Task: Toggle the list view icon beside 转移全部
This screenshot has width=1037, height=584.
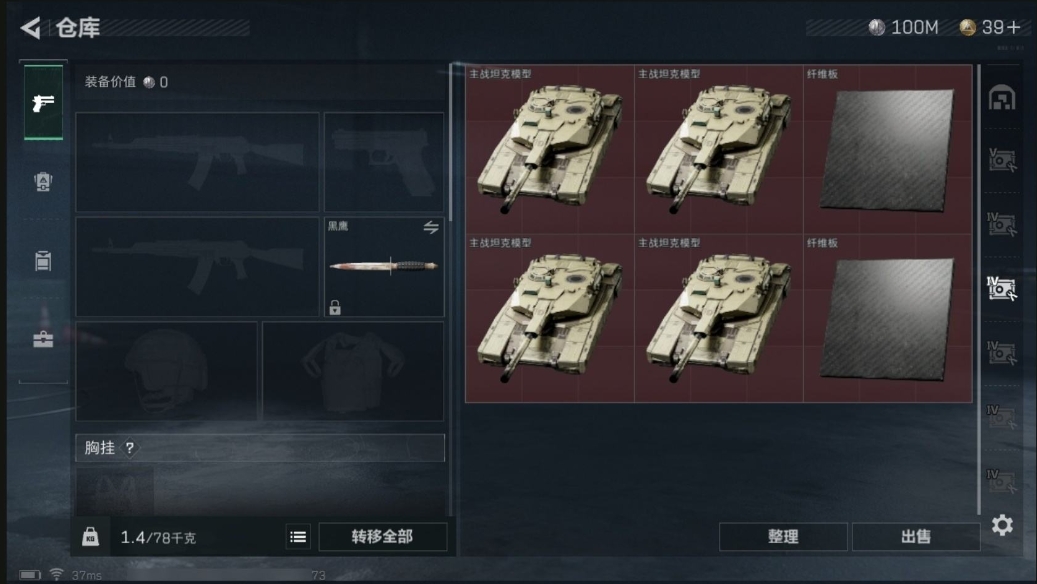Action: click(x=298, y=537)
